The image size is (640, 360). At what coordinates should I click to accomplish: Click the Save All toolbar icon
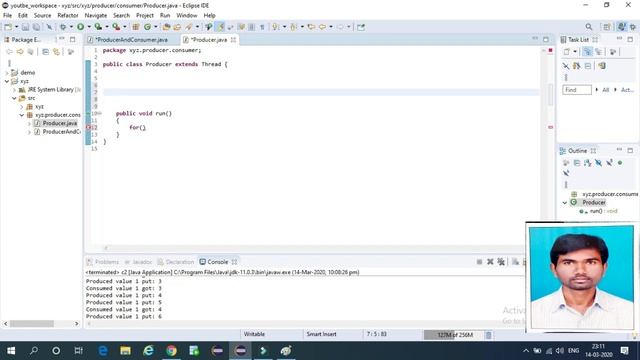click(x=36, y=27)
